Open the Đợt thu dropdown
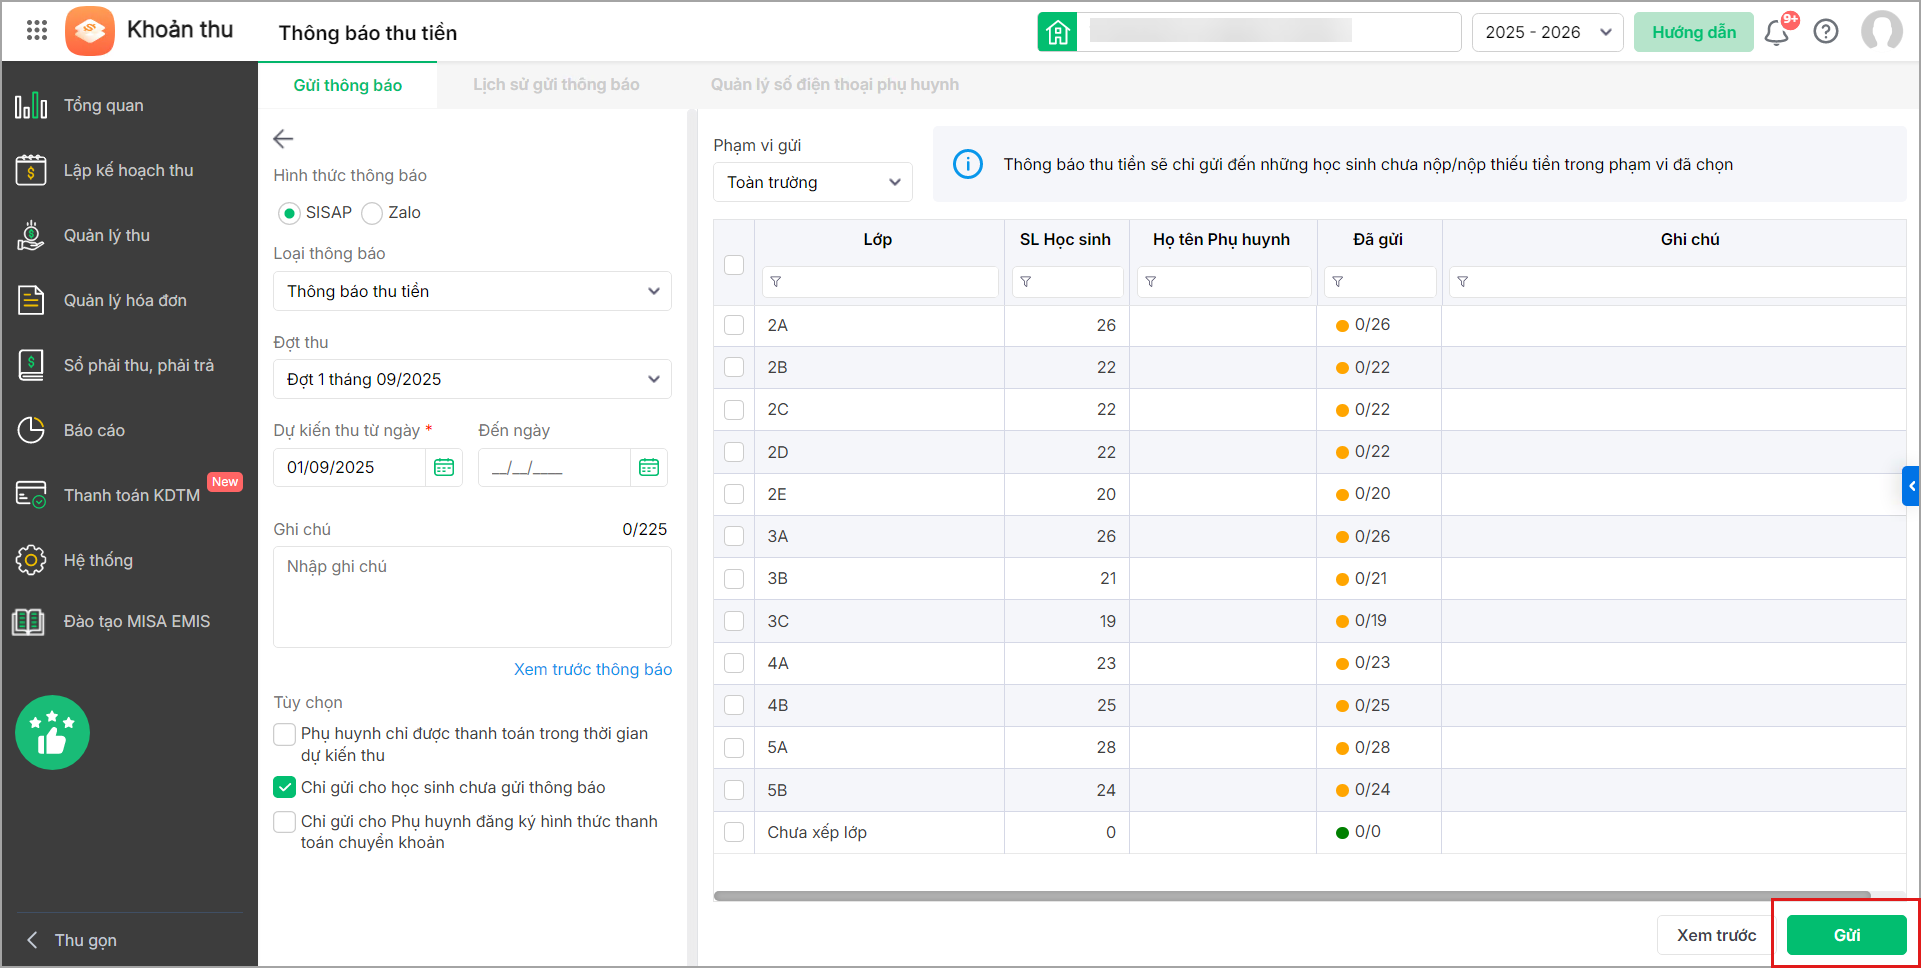This screenshot has width=1921, height=968. 472,379
